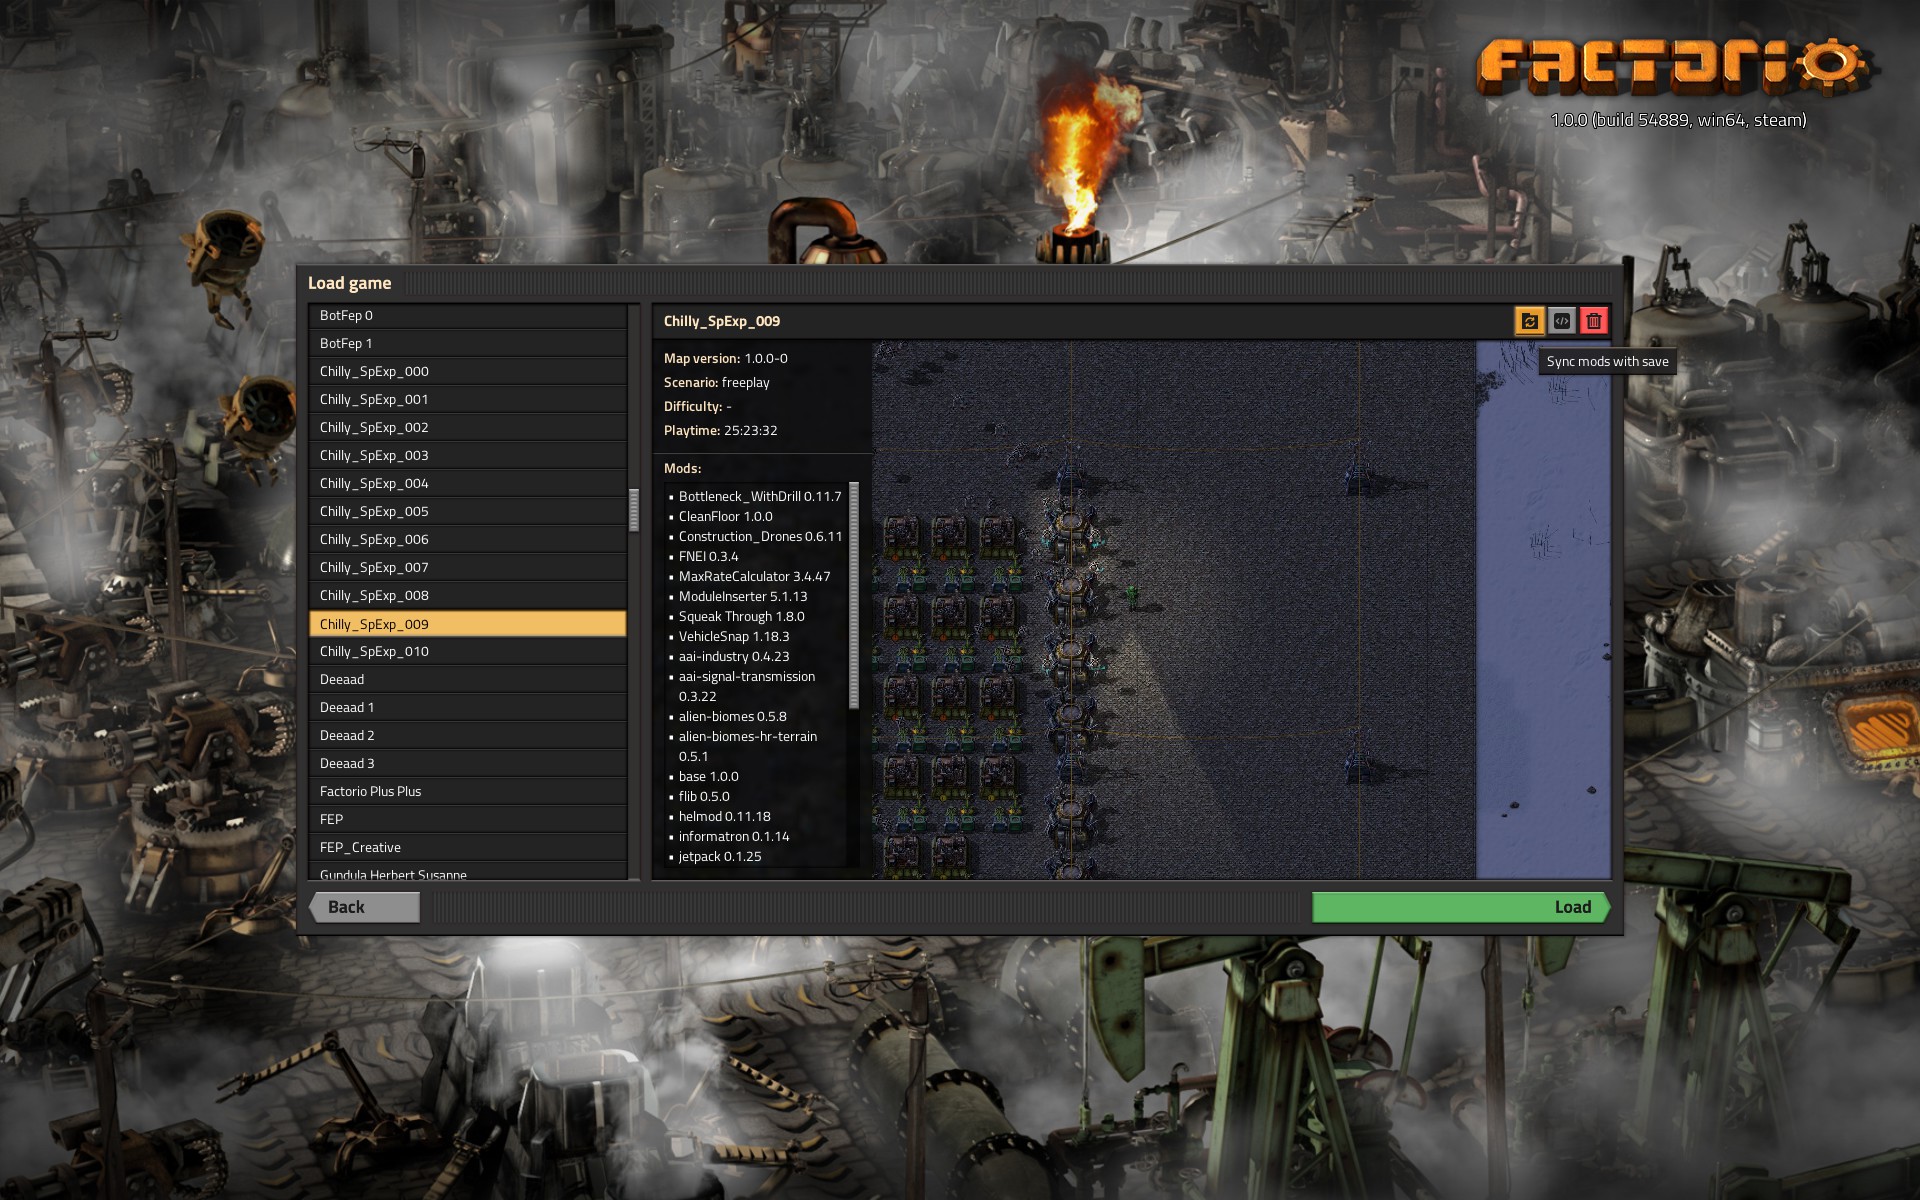Click the Sync mods with save icon
This screenshot has width=1920, height=1200.
coord(1529,321)
